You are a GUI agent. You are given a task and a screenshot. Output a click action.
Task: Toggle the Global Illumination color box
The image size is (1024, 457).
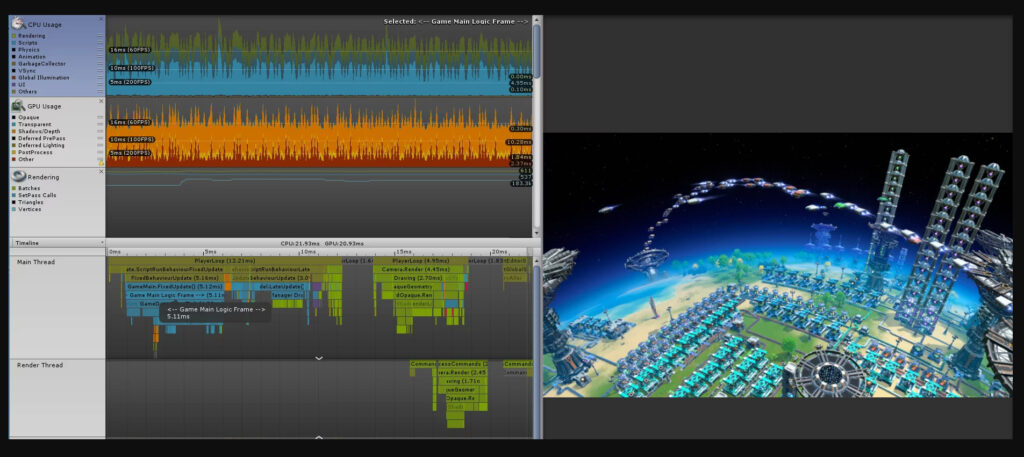tap(14, 78)
